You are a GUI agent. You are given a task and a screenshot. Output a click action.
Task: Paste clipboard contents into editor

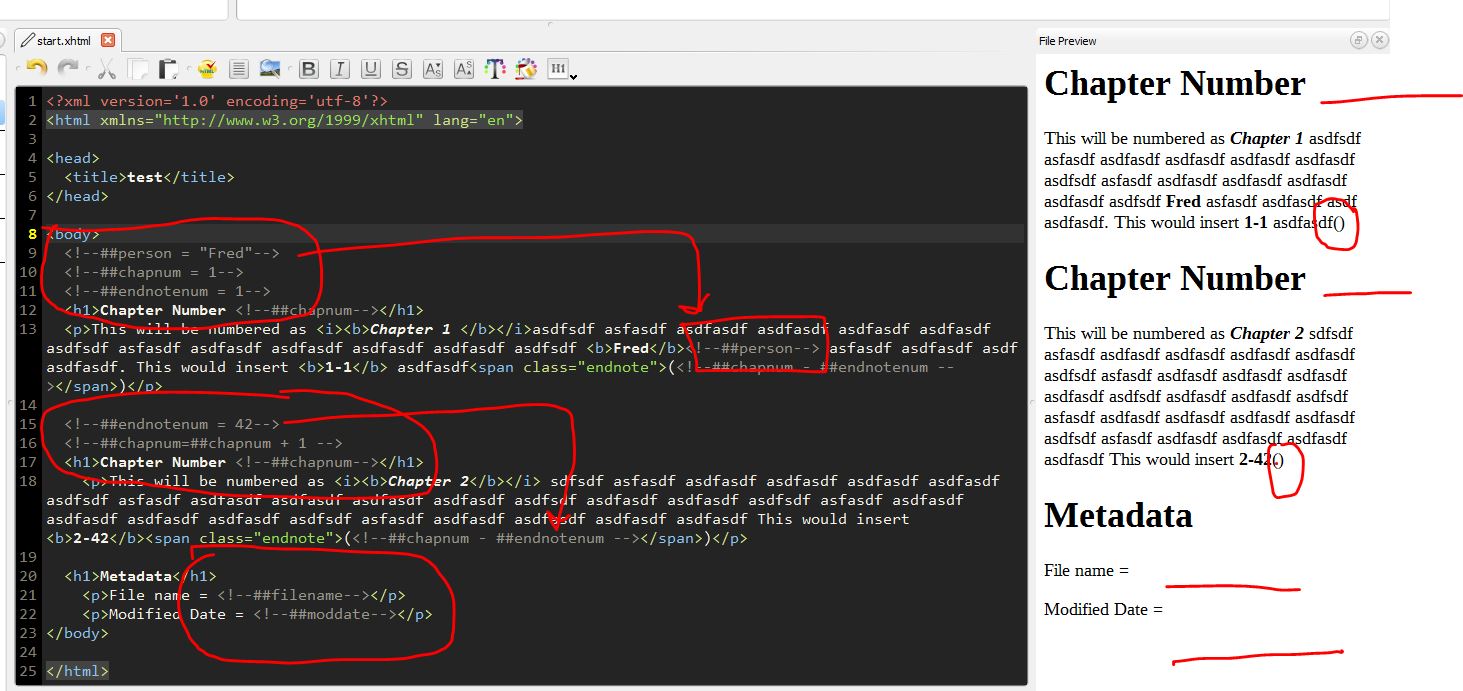(x=169, y=69)
